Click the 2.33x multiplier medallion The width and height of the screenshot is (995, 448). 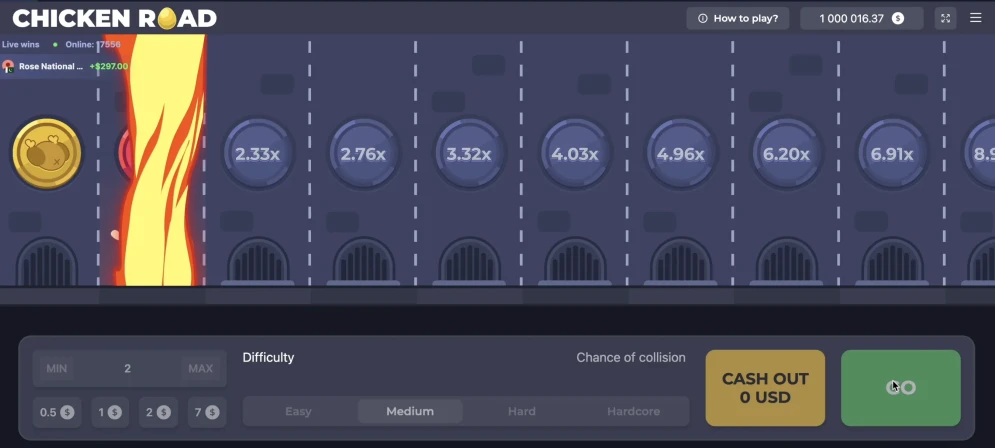[x=257, y=154]
